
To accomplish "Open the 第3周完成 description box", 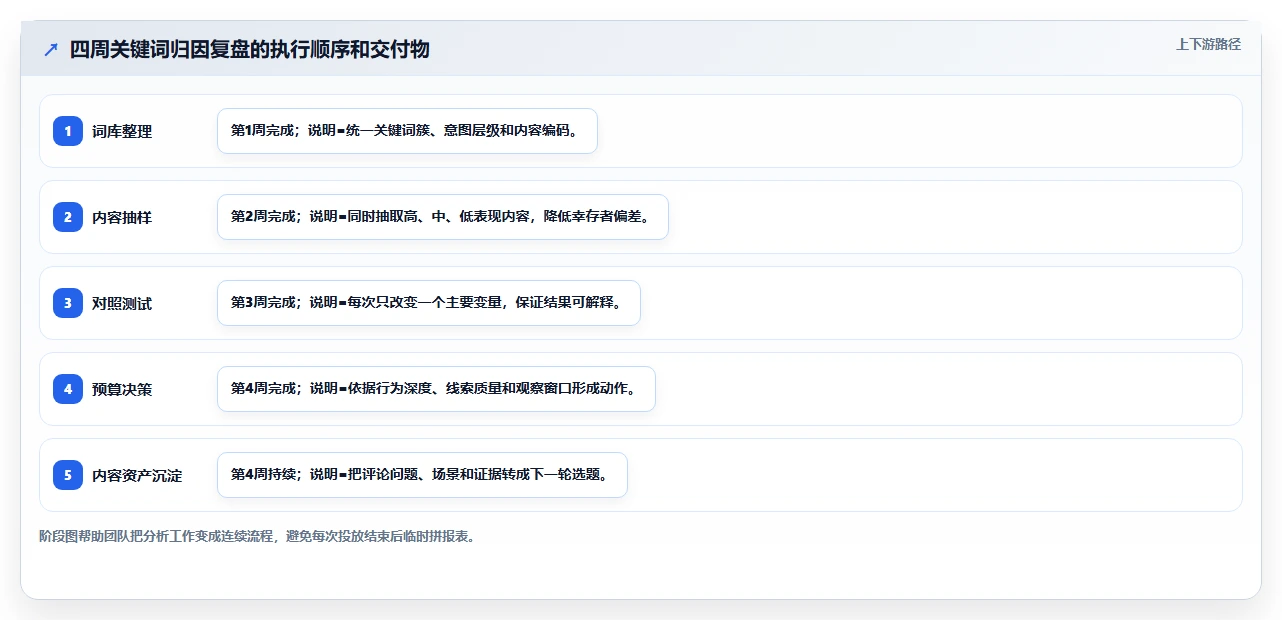I will pos(428,303).
